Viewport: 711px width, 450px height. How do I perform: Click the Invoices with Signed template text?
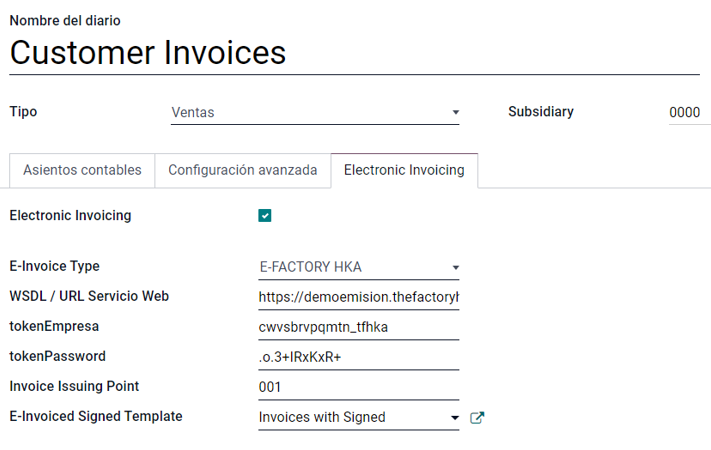[322, 417]
